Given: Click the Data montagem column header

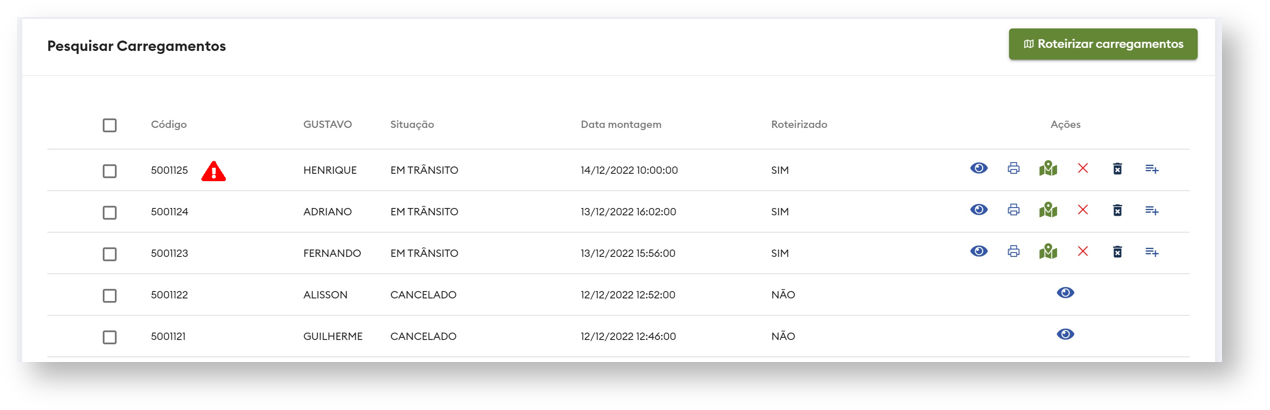Looking at the screenshot, I should (621, 125).
